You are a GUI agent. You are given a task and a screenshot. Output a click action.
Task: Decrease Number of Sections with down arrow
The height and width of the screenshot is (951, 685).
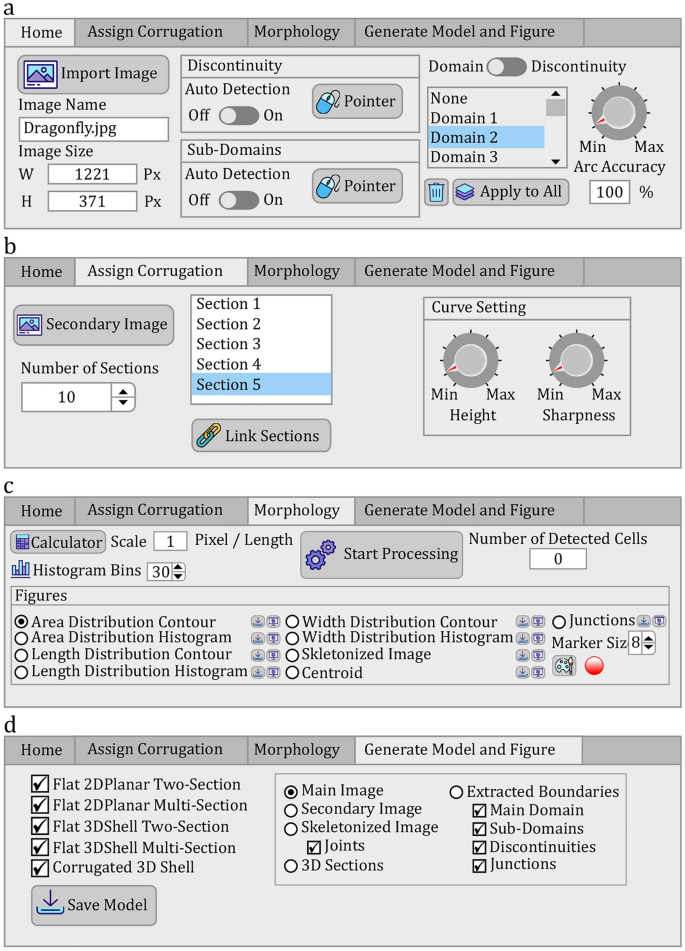tap(123, 403)
